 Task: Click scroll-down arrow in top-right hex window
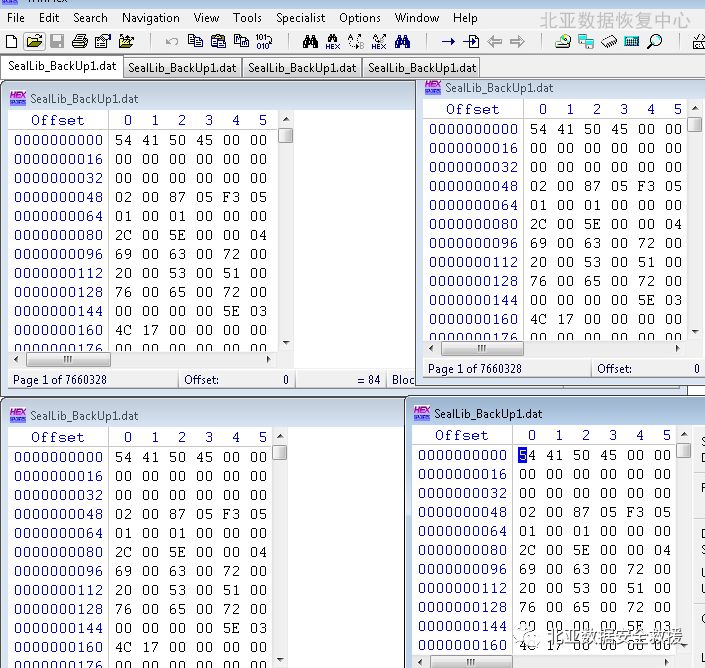(695, 332)
